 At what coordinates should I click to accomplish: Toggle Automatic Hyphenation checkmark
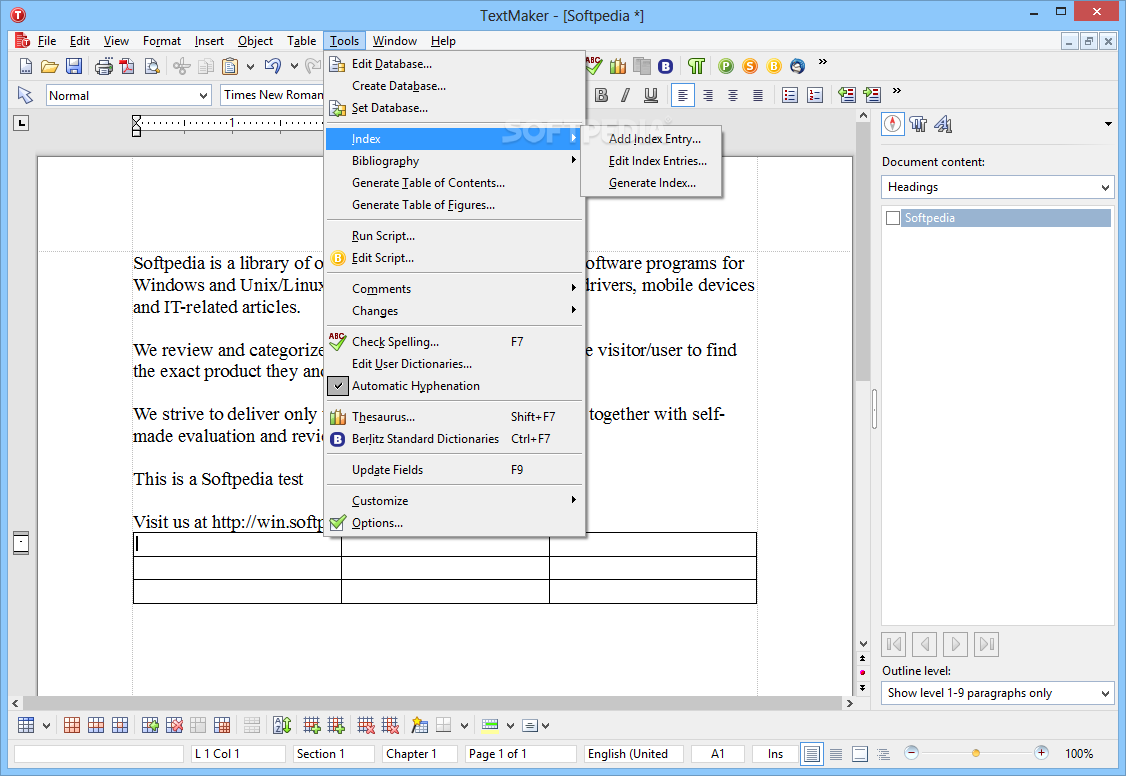[x=338, y=385]
